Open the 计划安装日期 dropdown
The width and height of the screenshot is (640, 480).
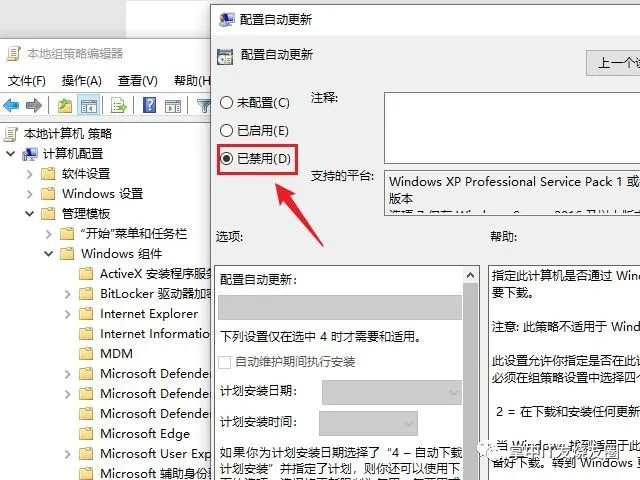[391, 393]
